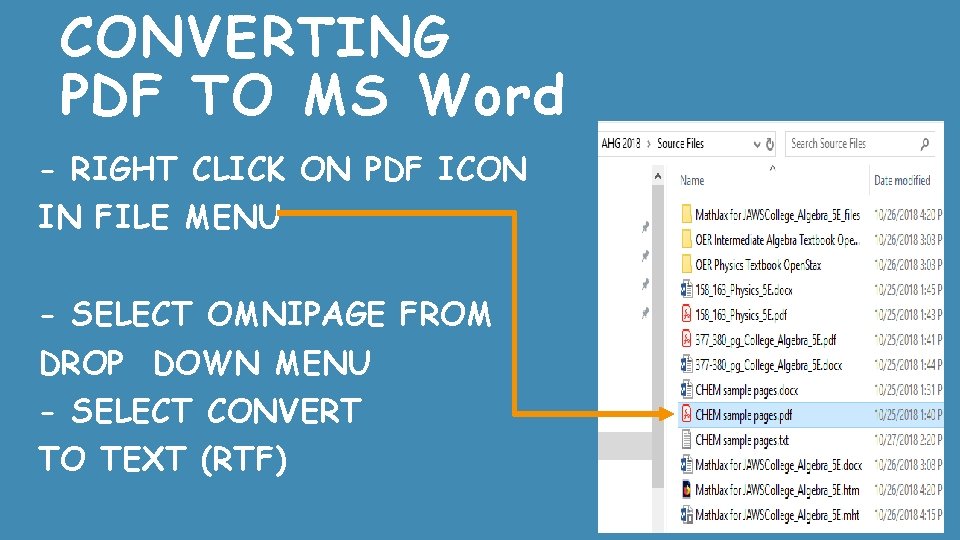Select file name 577-580_pg_College_Algebra_5E.docx
This screenshot has height=540, width=960.
tap(768, 365)
